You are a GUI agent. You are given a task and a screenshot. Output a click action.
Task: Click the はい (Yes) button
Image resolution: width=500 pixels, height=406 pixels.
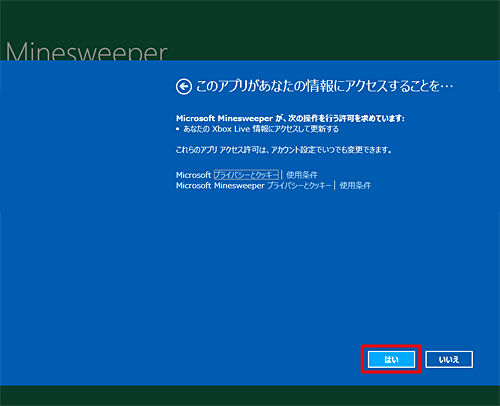[391, 359]
